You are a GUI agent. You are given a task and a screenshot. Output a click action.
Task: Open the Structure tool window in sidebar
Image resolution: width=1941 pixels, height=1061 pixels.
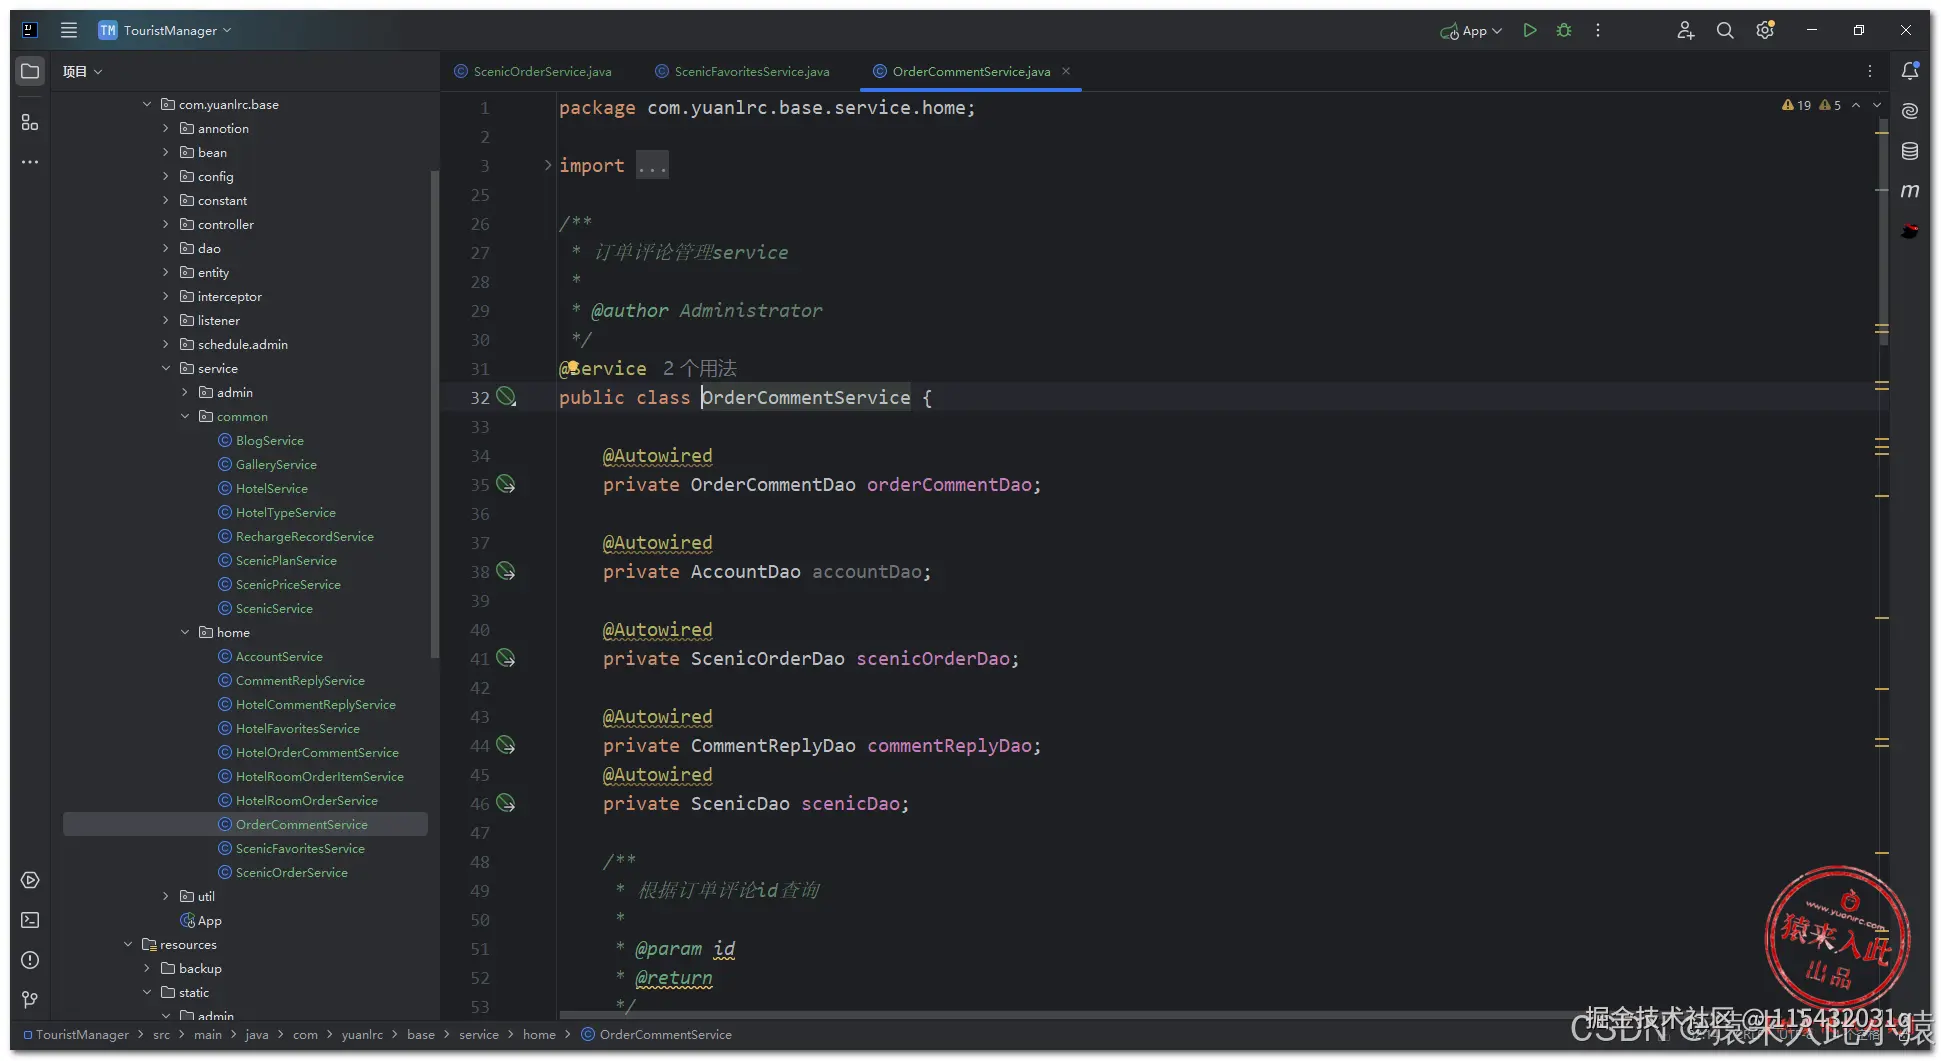tap(30, 122)
